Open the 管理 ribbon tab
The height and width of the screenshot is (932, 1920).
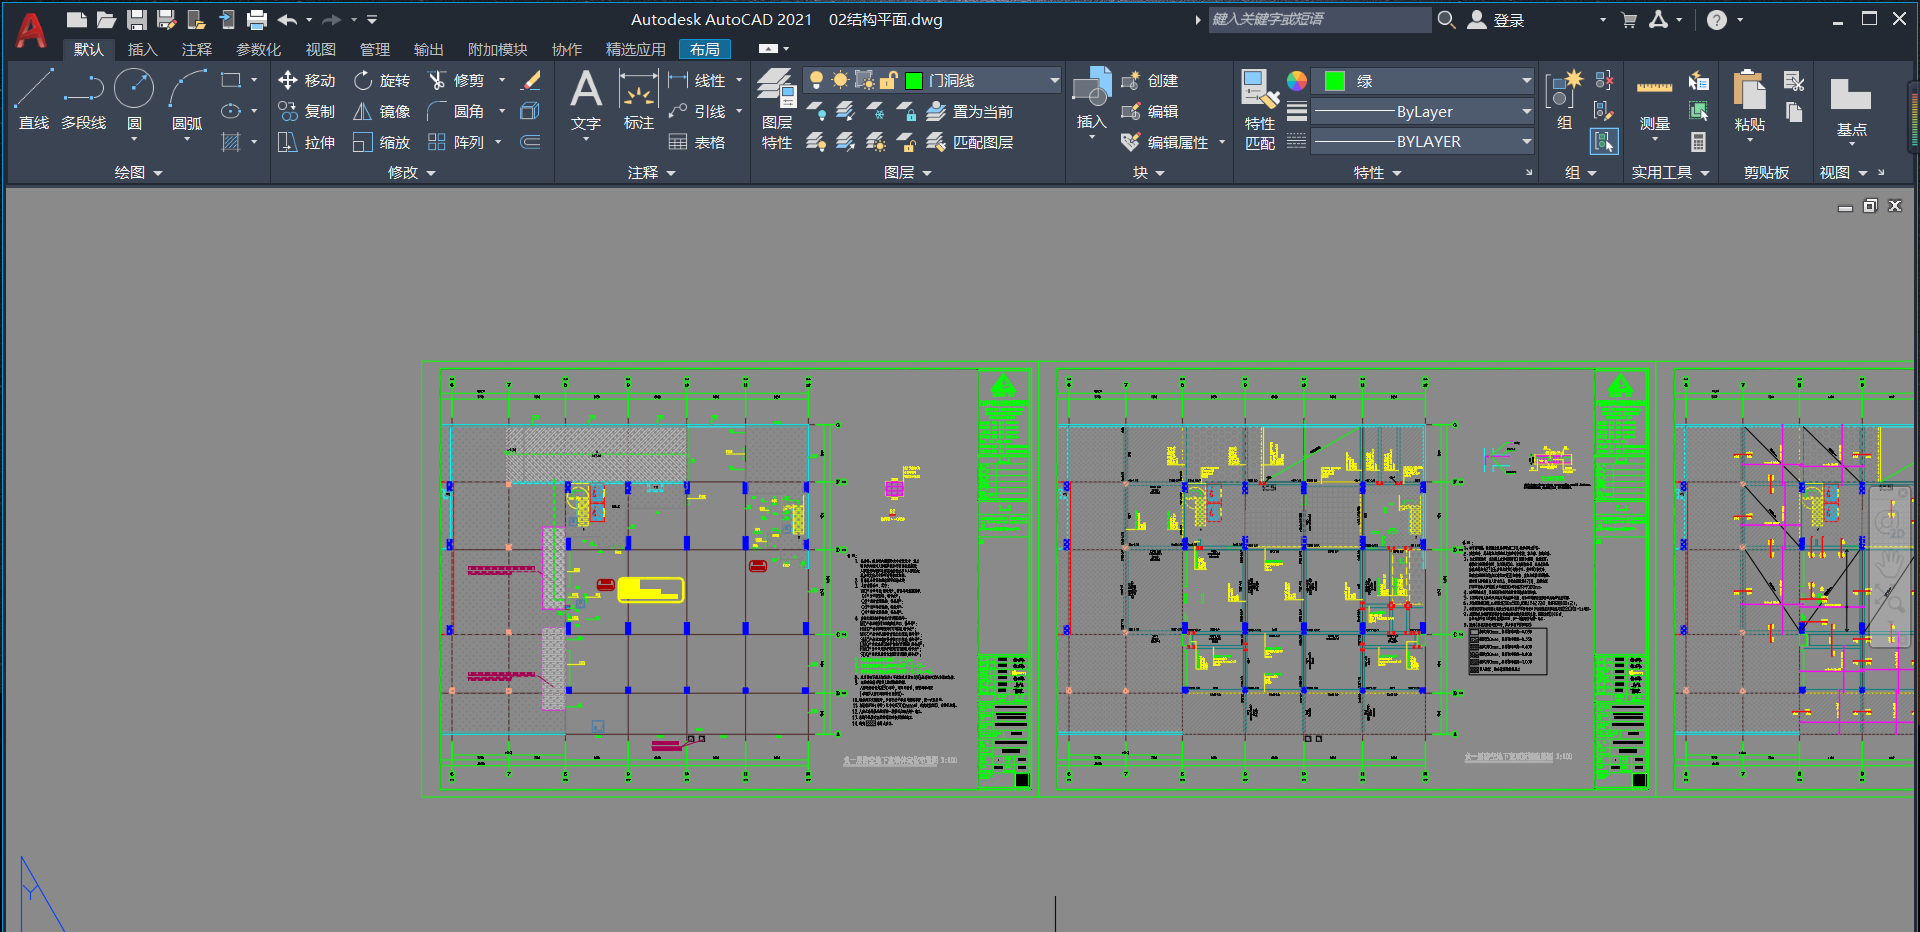374,49
